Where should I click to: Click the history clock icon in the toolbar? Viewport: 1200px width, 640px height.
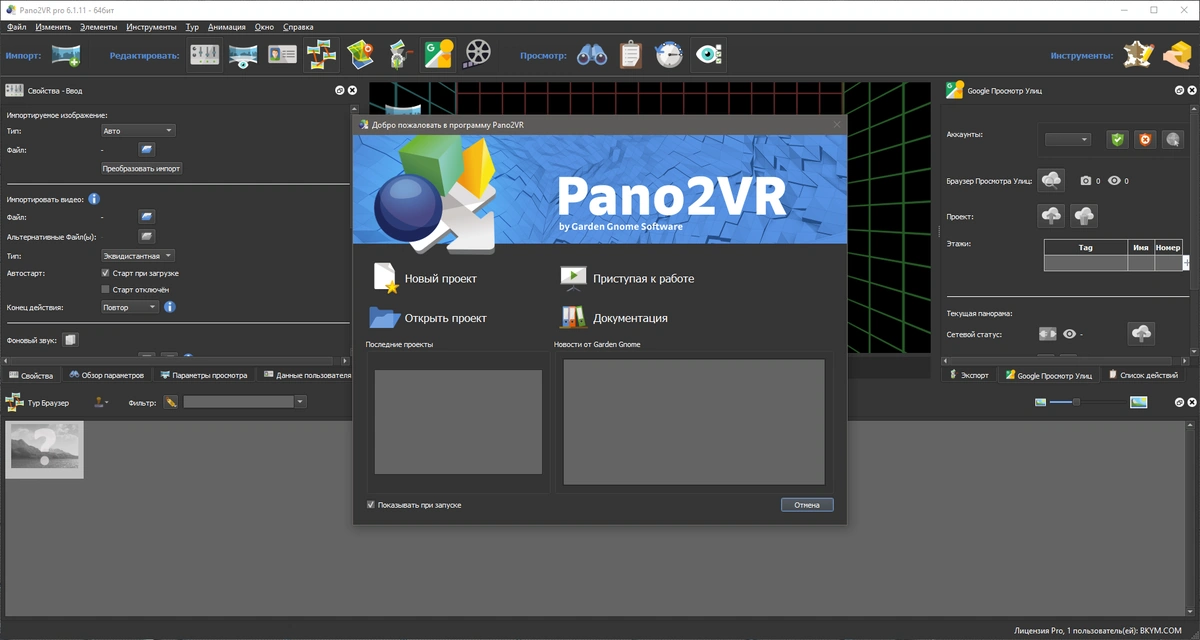pyautogui.click(x=669, y=55)
